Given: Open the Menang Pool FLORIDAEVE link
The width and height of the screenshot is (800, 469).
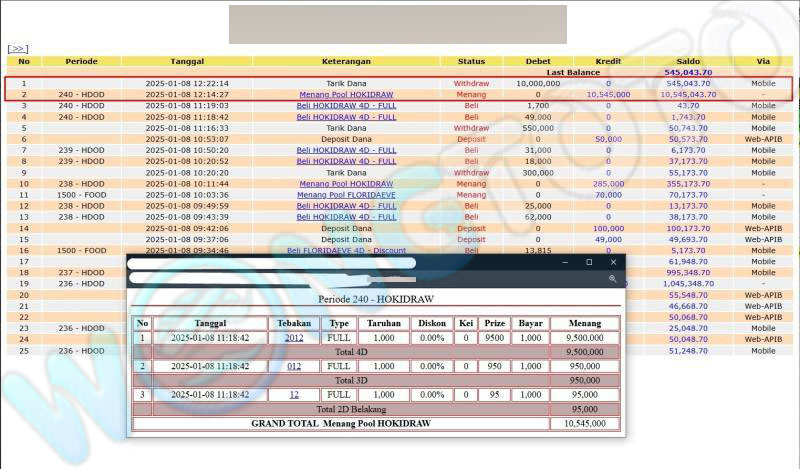Looking at the screenshot, I should tap(346, 195).
